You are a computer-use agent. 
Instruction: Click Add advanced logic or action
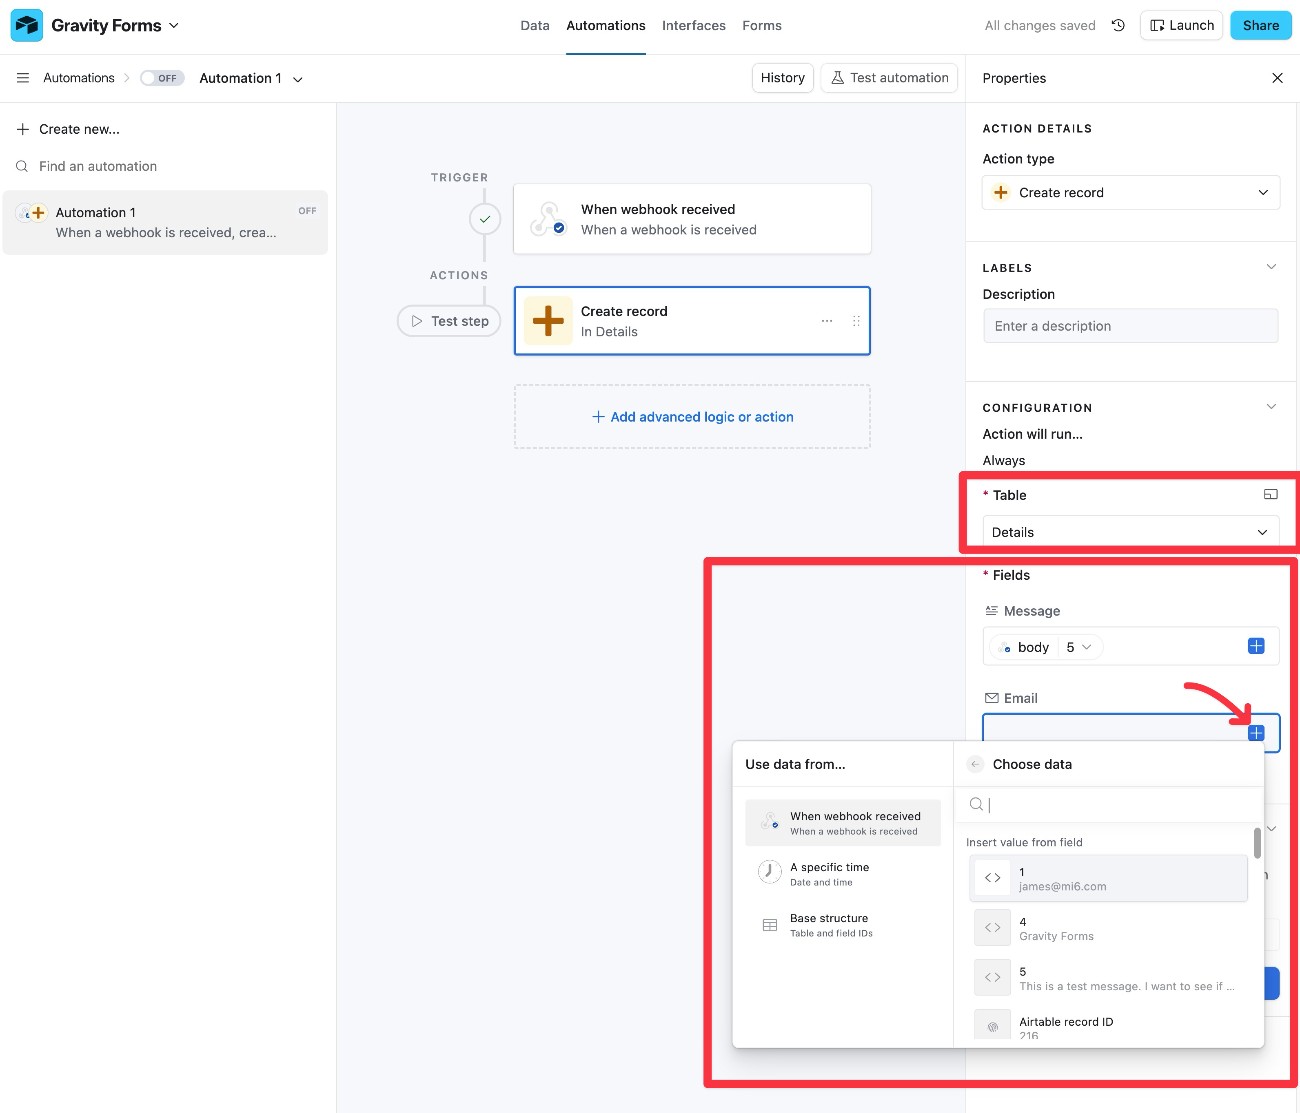692,417
